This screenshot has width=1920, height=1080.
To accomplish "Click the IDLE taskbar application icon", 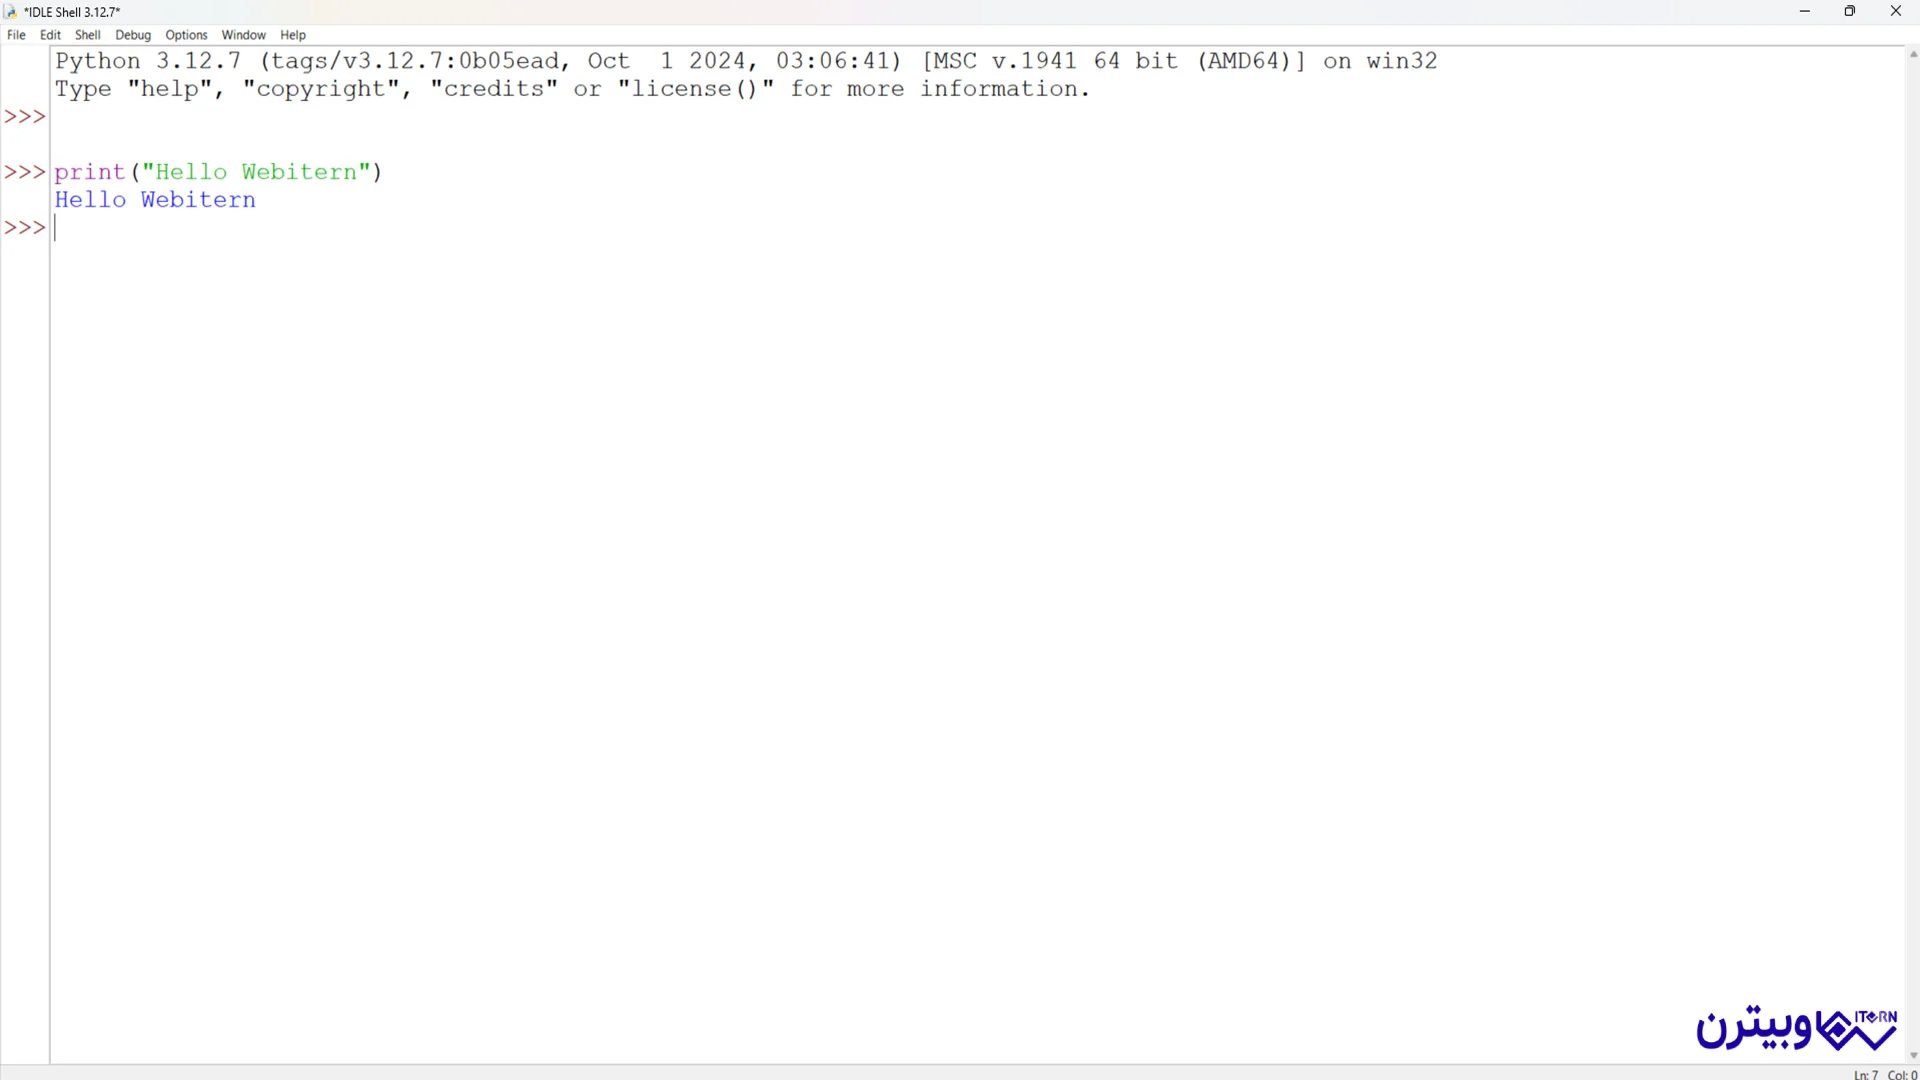I will 11,12.
